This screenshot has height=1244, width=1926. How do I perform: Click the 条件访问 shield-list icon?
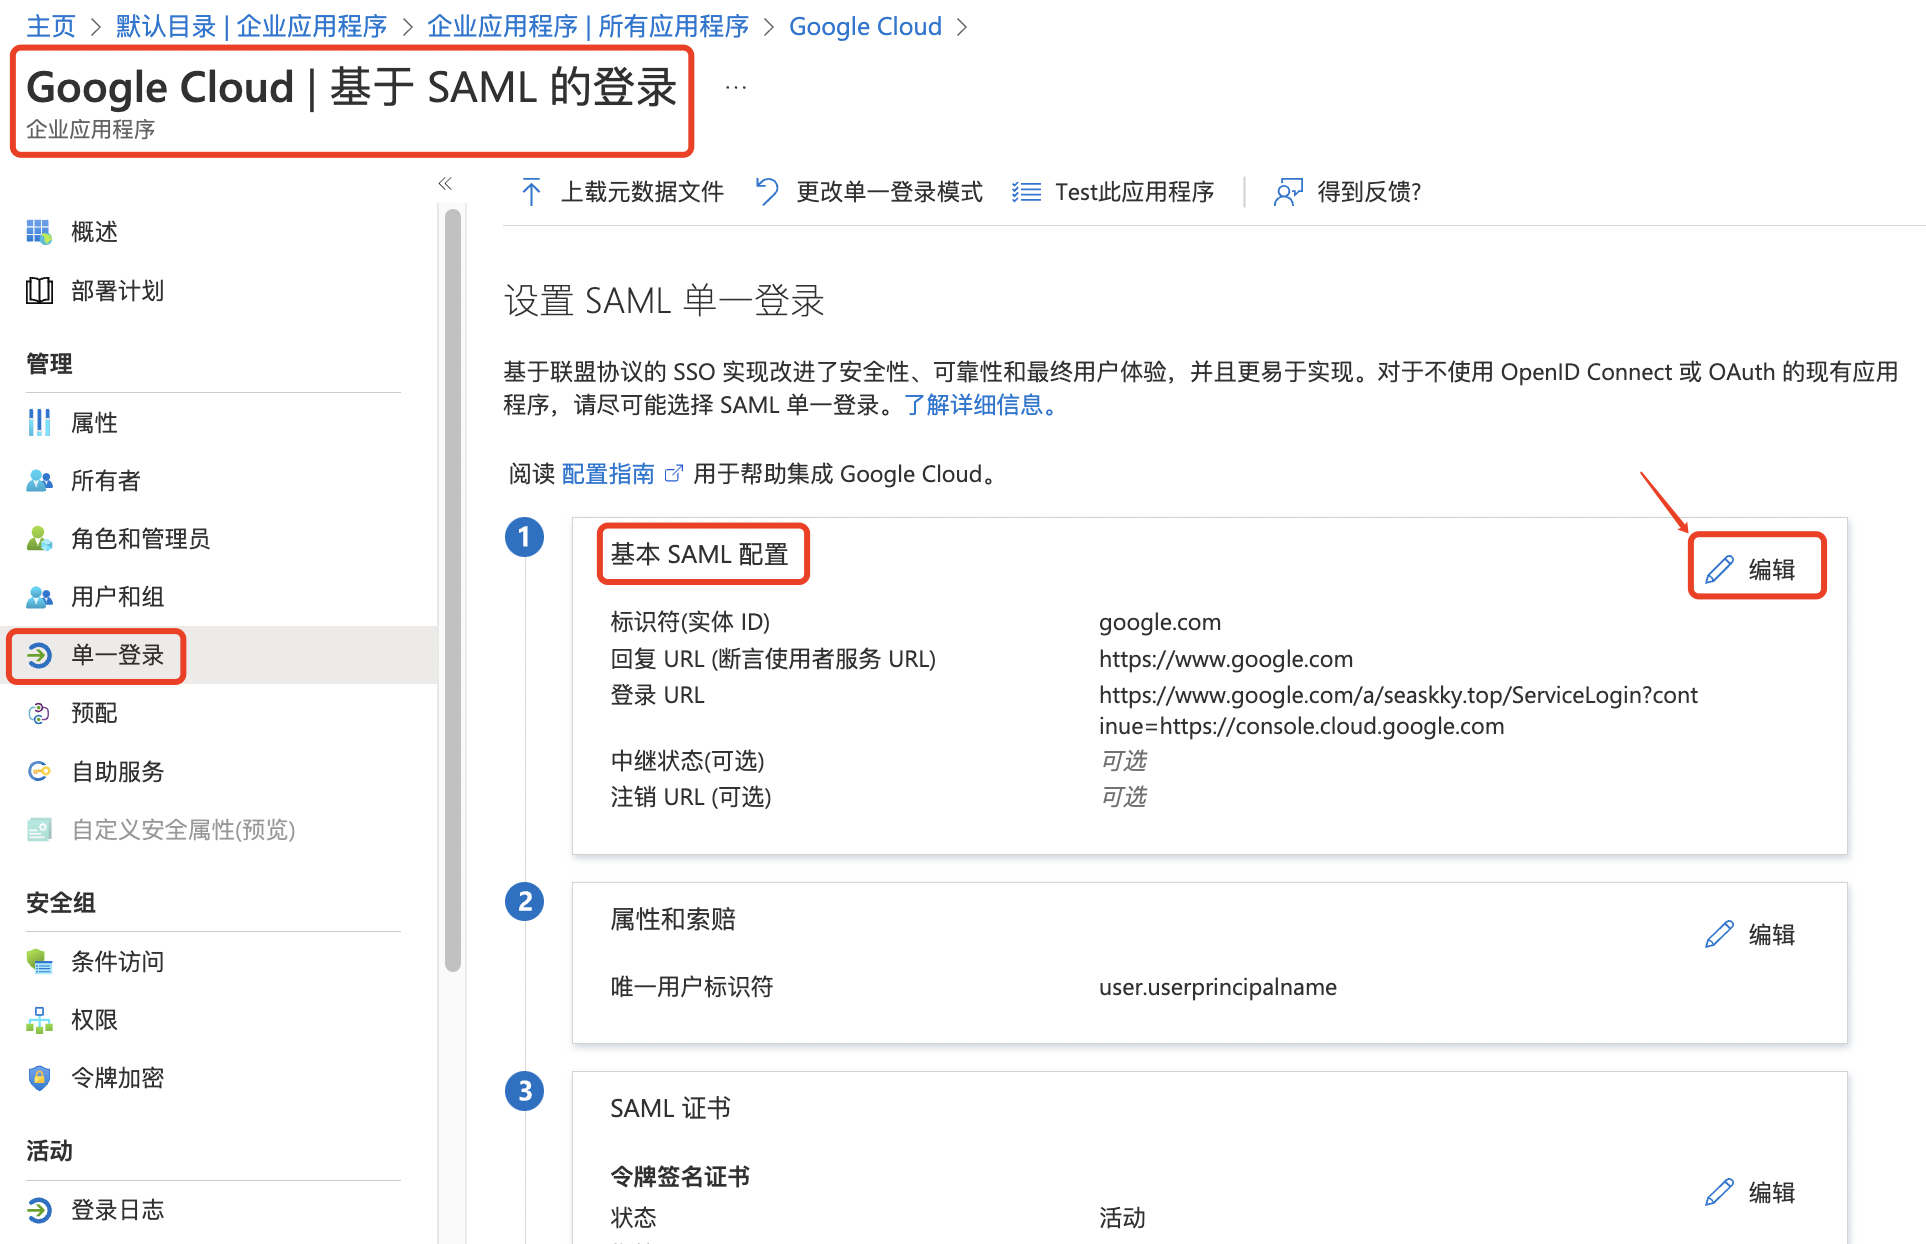(x=39, y=962)
